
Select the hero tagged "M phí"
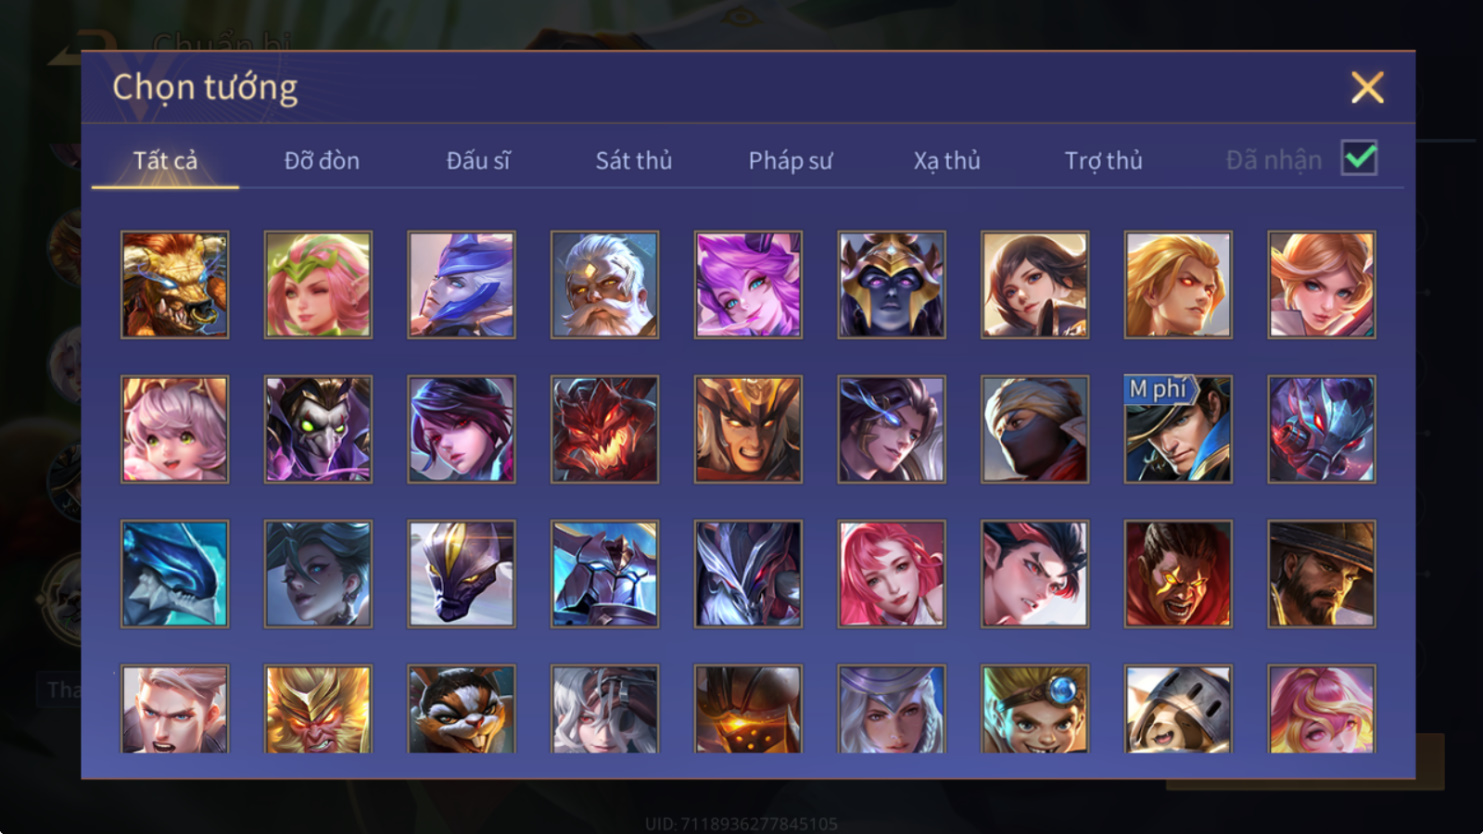(x=1178, y=430)
